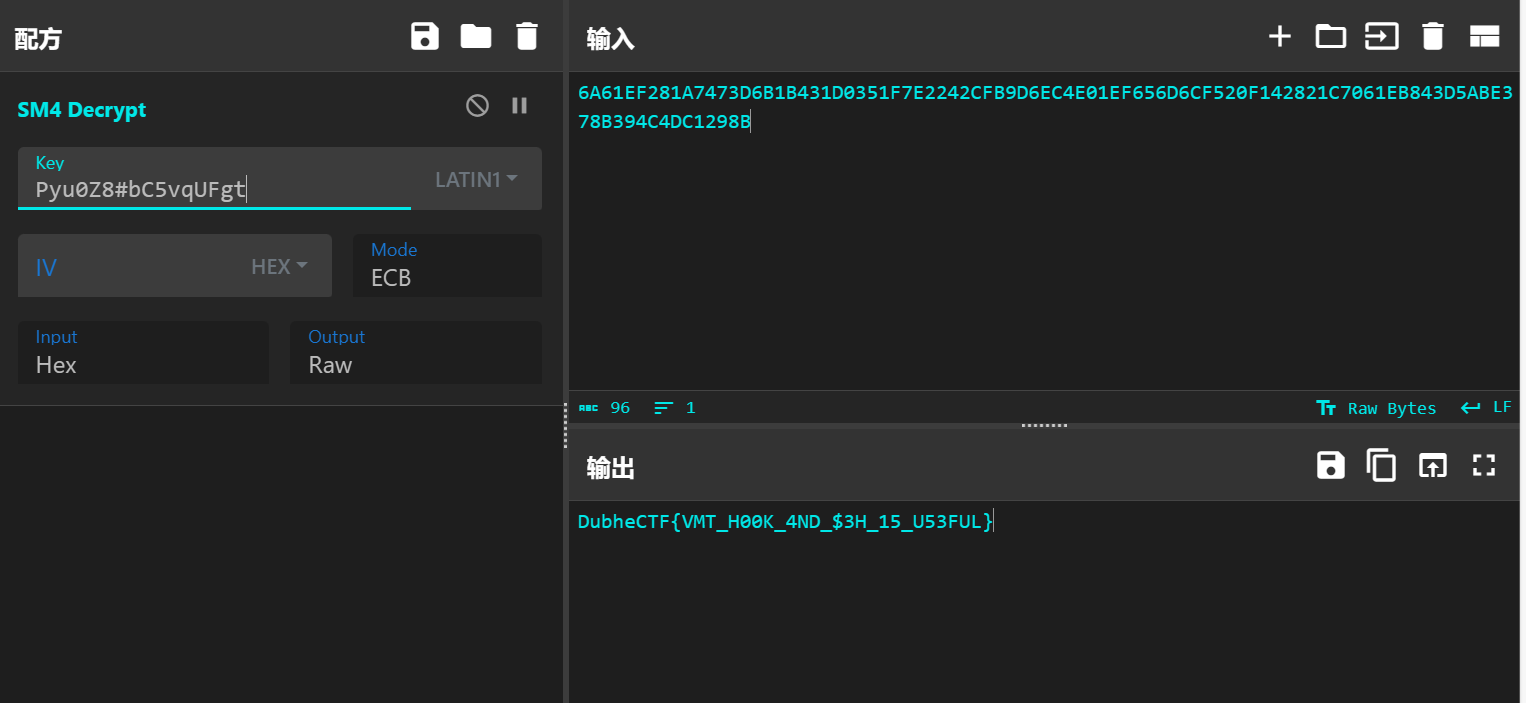The width and height of the screenshot is (1526, 703).
Task: Clear the entire recipe
Action: [x=527, y=35]
